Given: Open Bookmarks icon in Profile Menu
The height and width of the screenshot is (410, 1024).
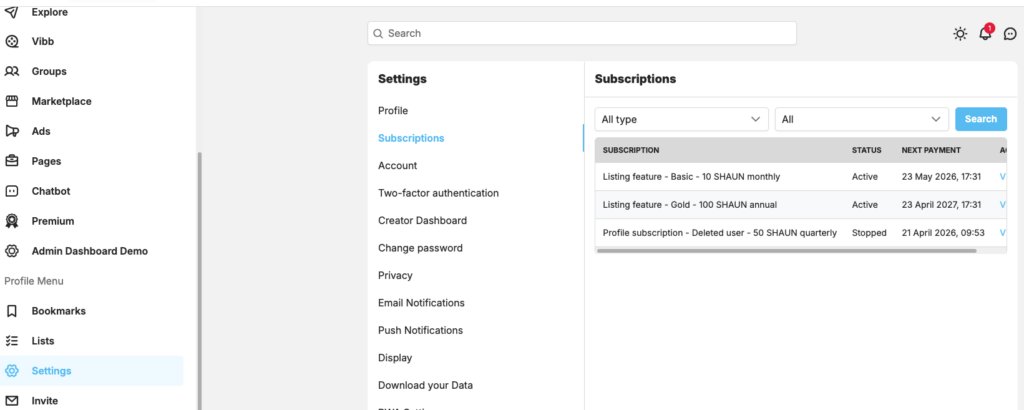Looking at the screenshot, I should pyautogui.click(x=12, y=311).
